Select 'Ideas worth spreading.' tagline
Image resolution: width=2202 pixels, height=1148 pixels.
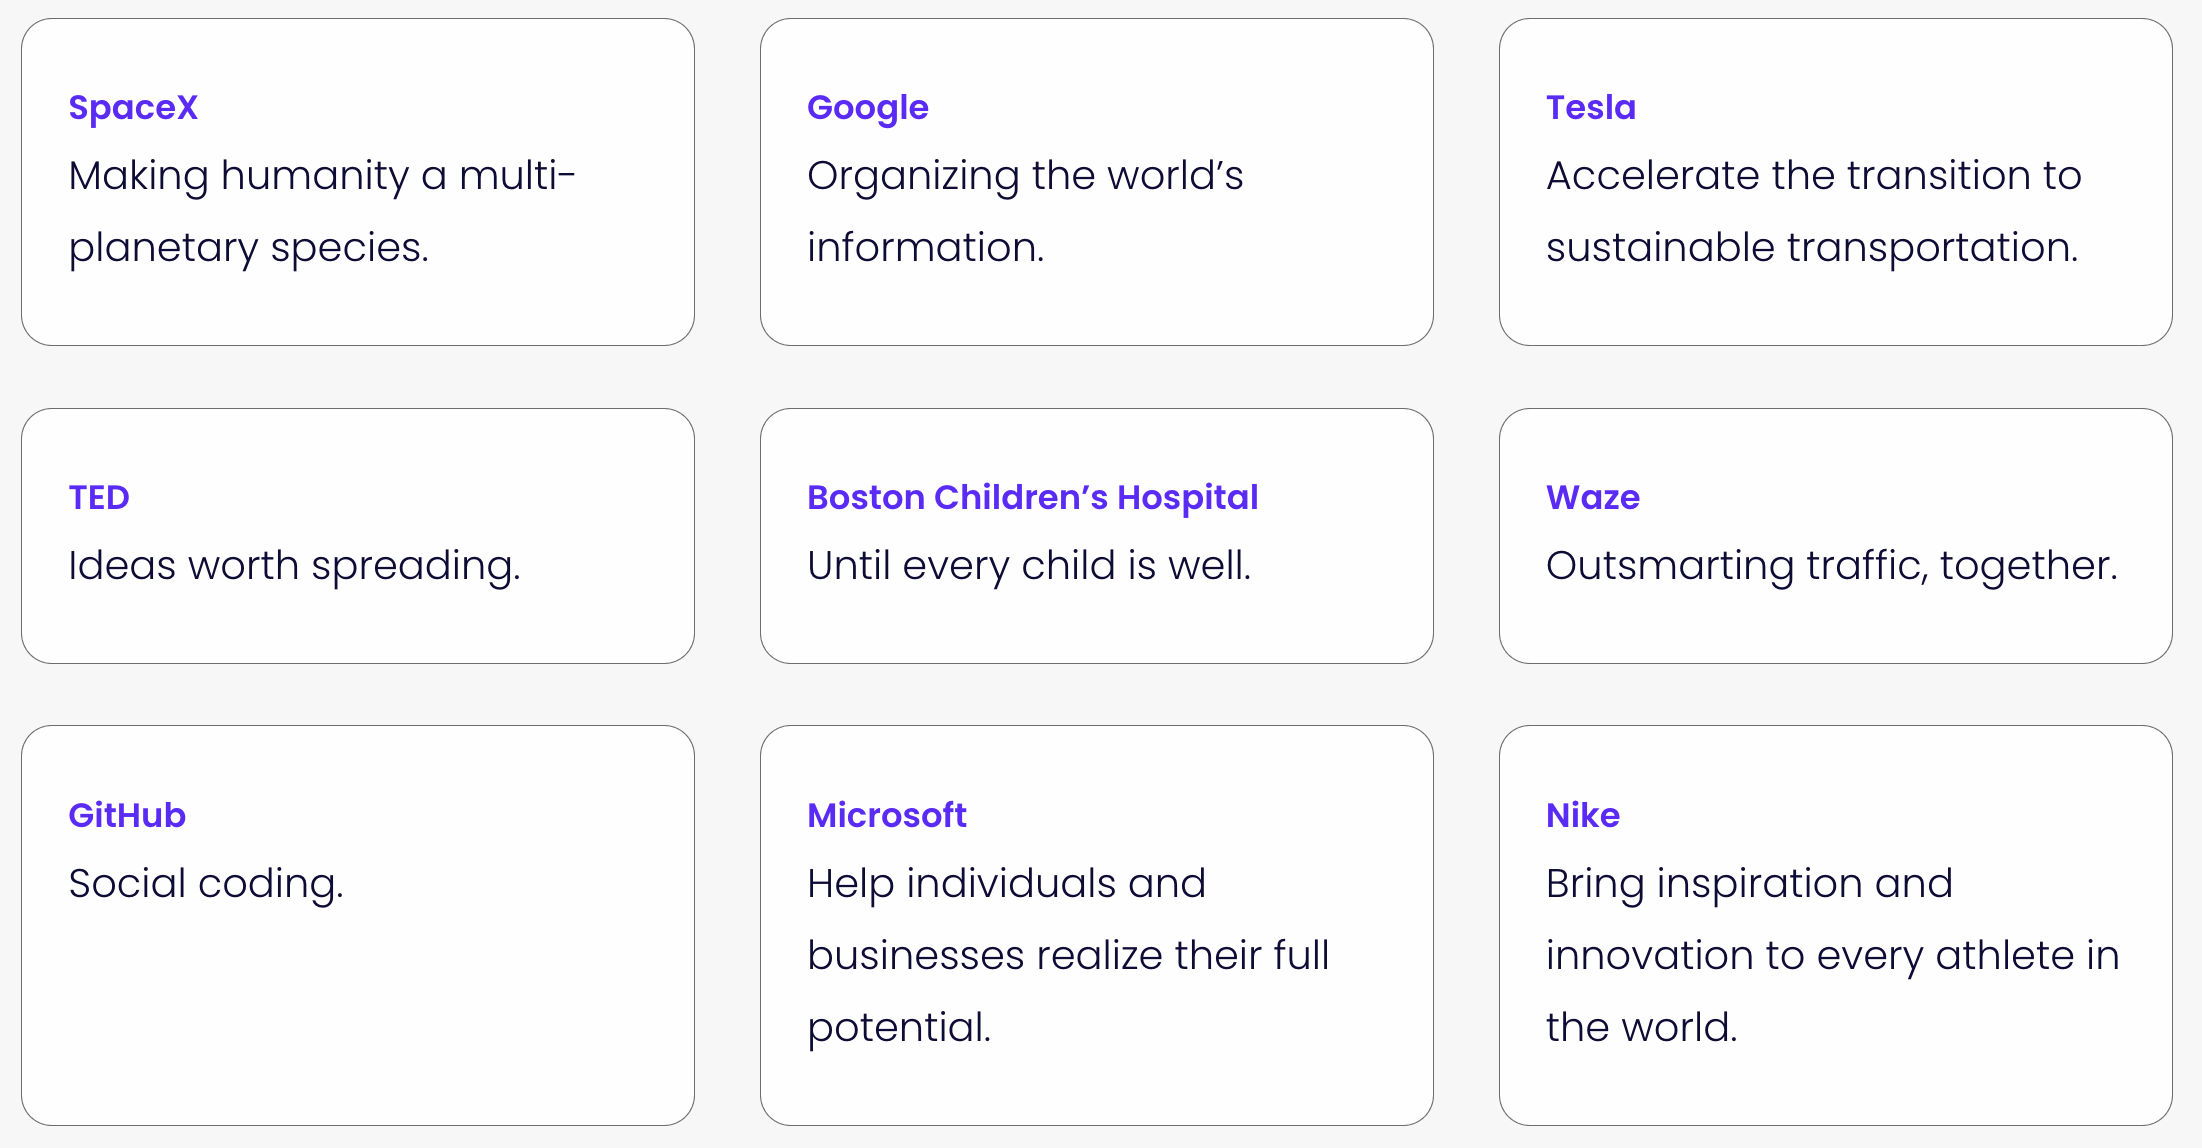(x=295, y=566)
